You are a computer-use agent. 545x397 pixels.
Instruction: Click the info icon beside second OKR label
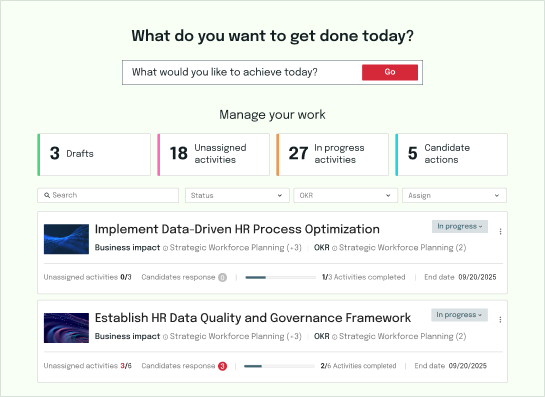pyautogui.click(x=334, y=337)
